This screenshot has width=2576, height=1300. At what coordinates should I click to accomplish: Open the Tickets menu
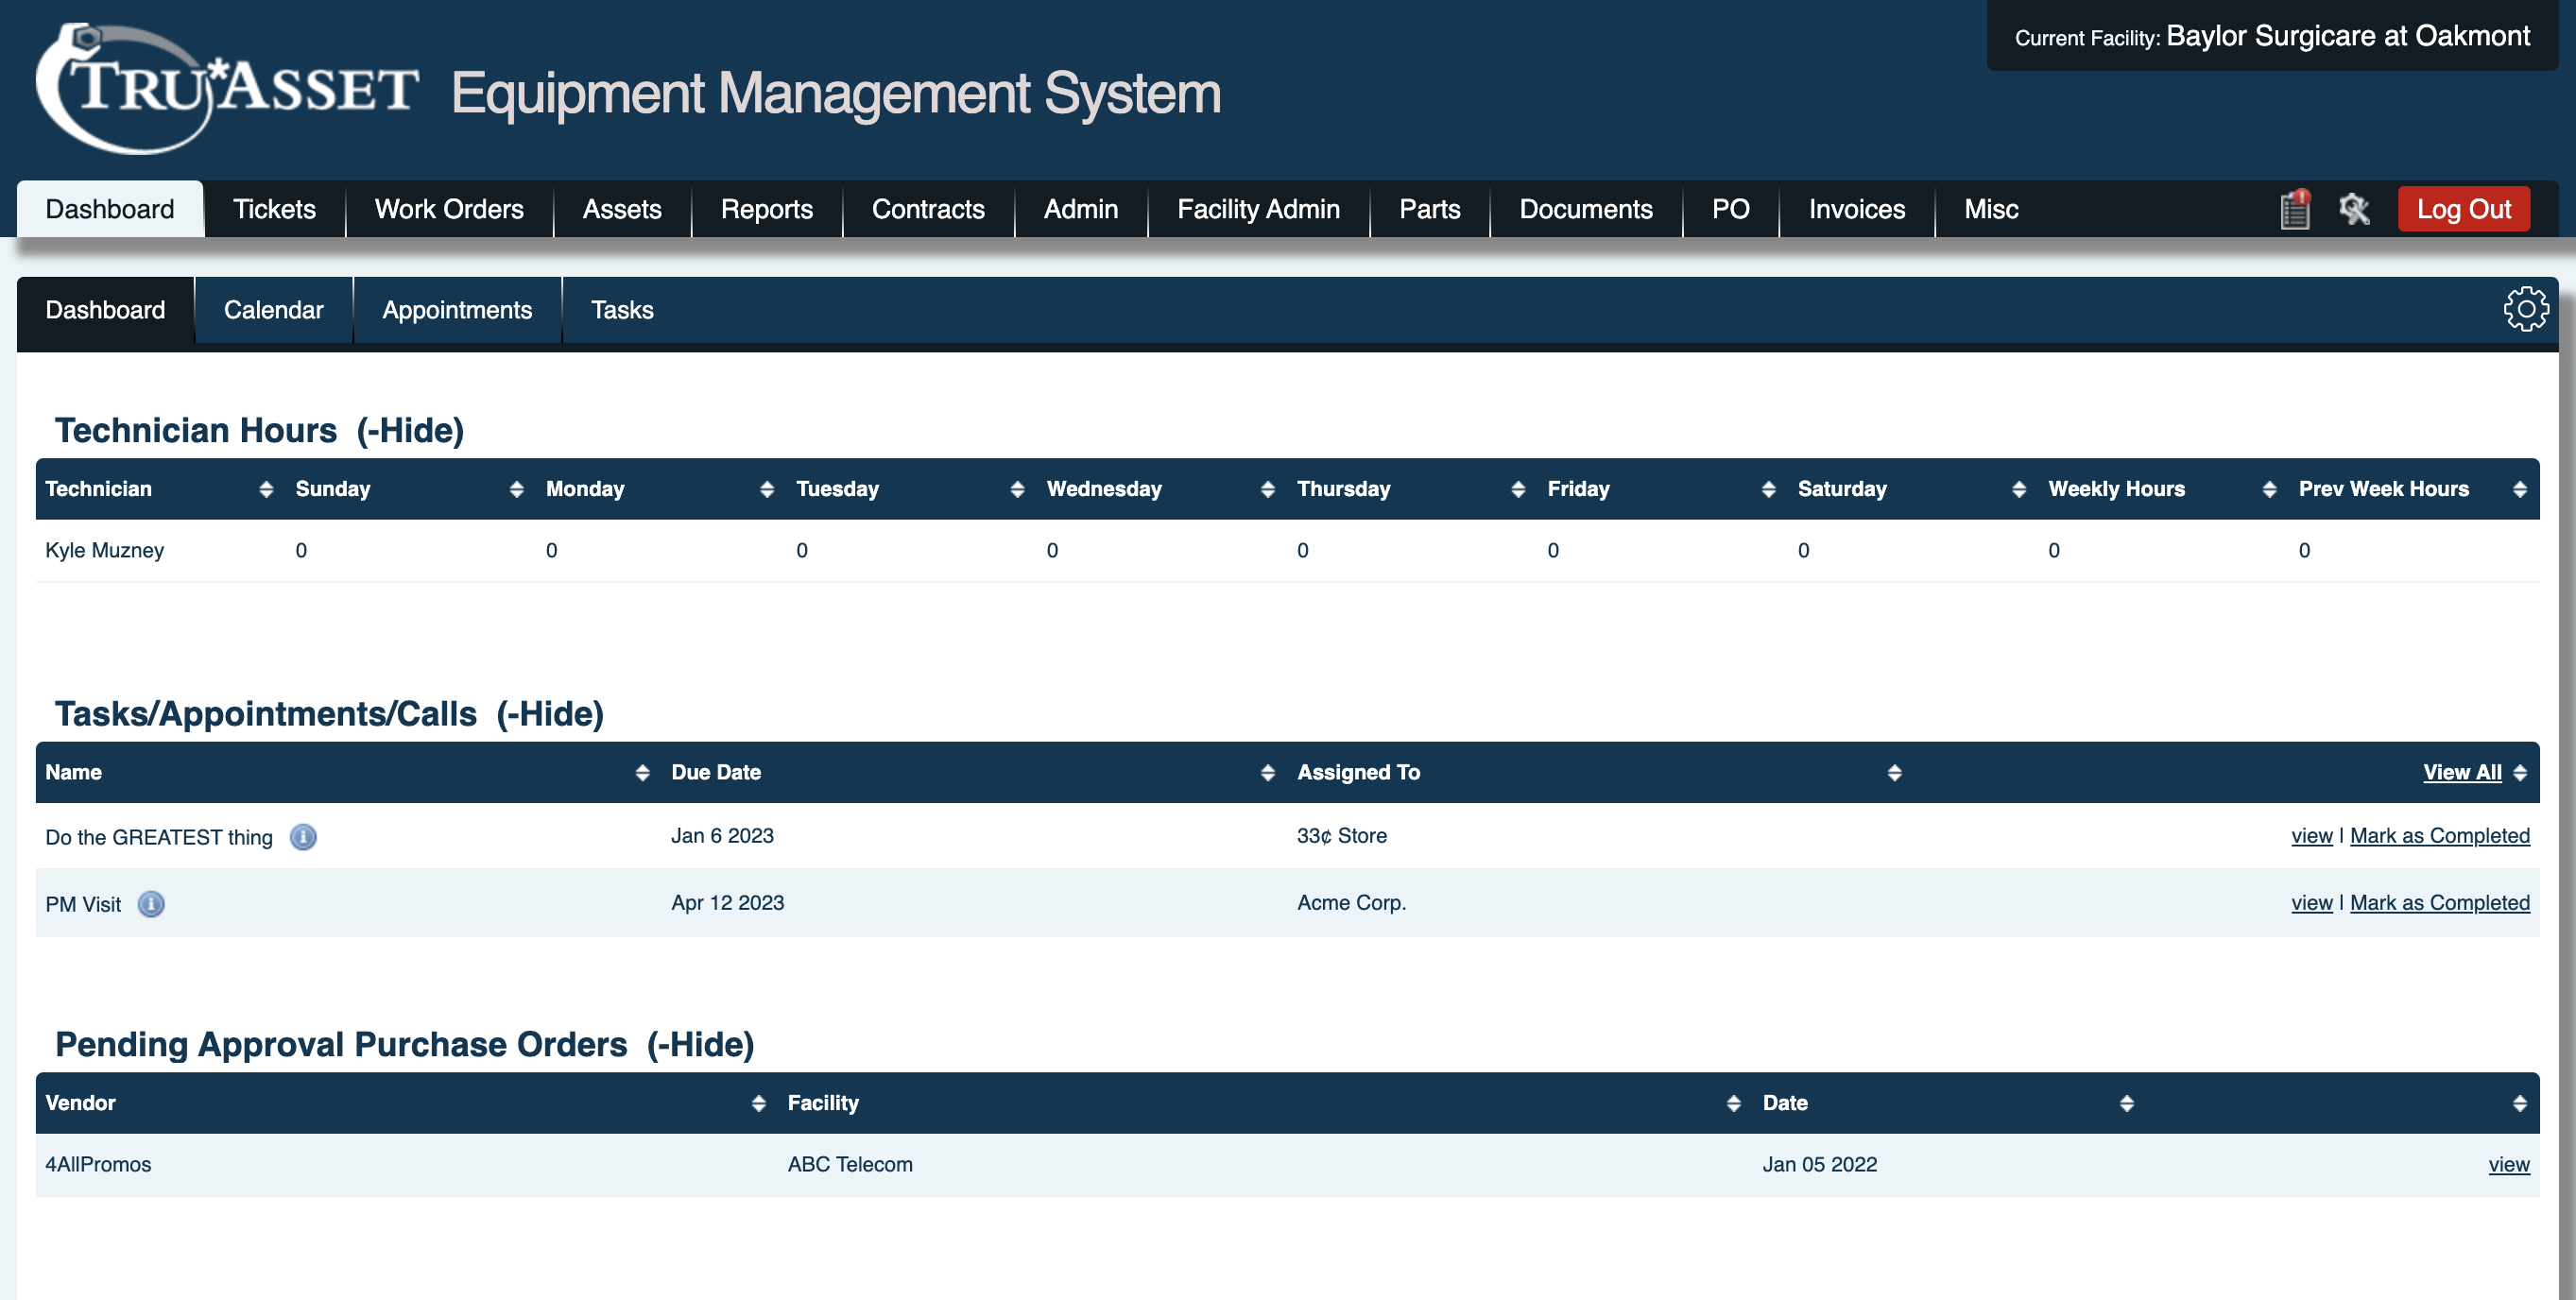click(274, 209)
